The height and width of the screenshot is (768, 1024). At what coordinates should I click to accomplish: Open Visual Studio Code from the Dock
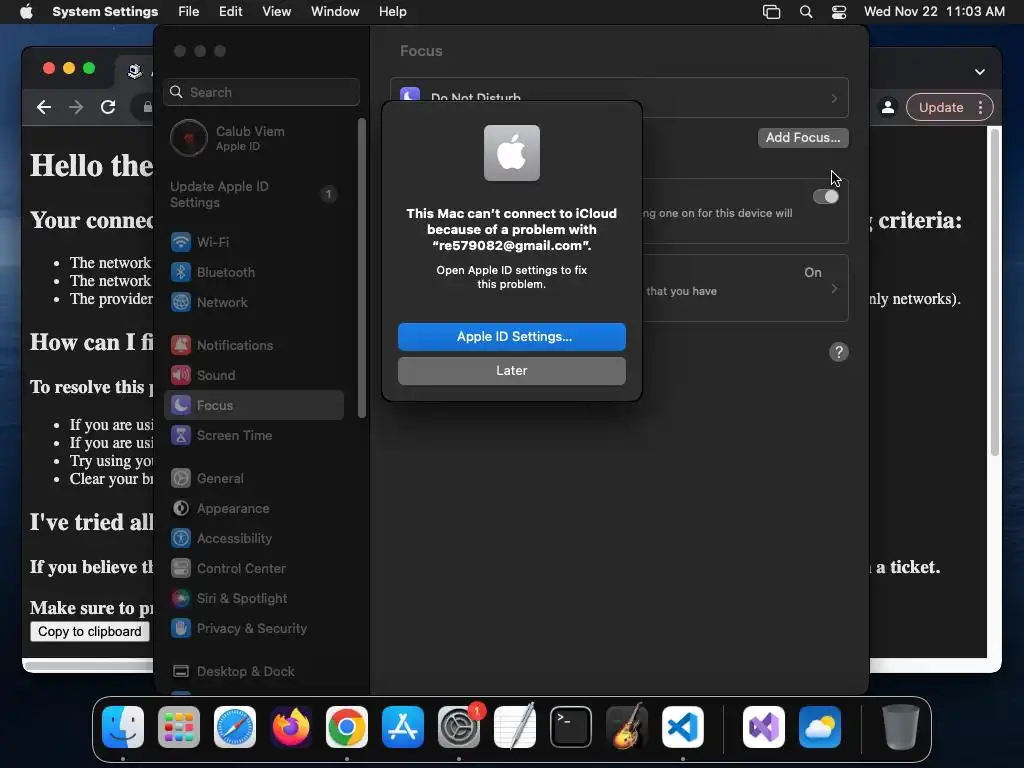click(682, 727)
